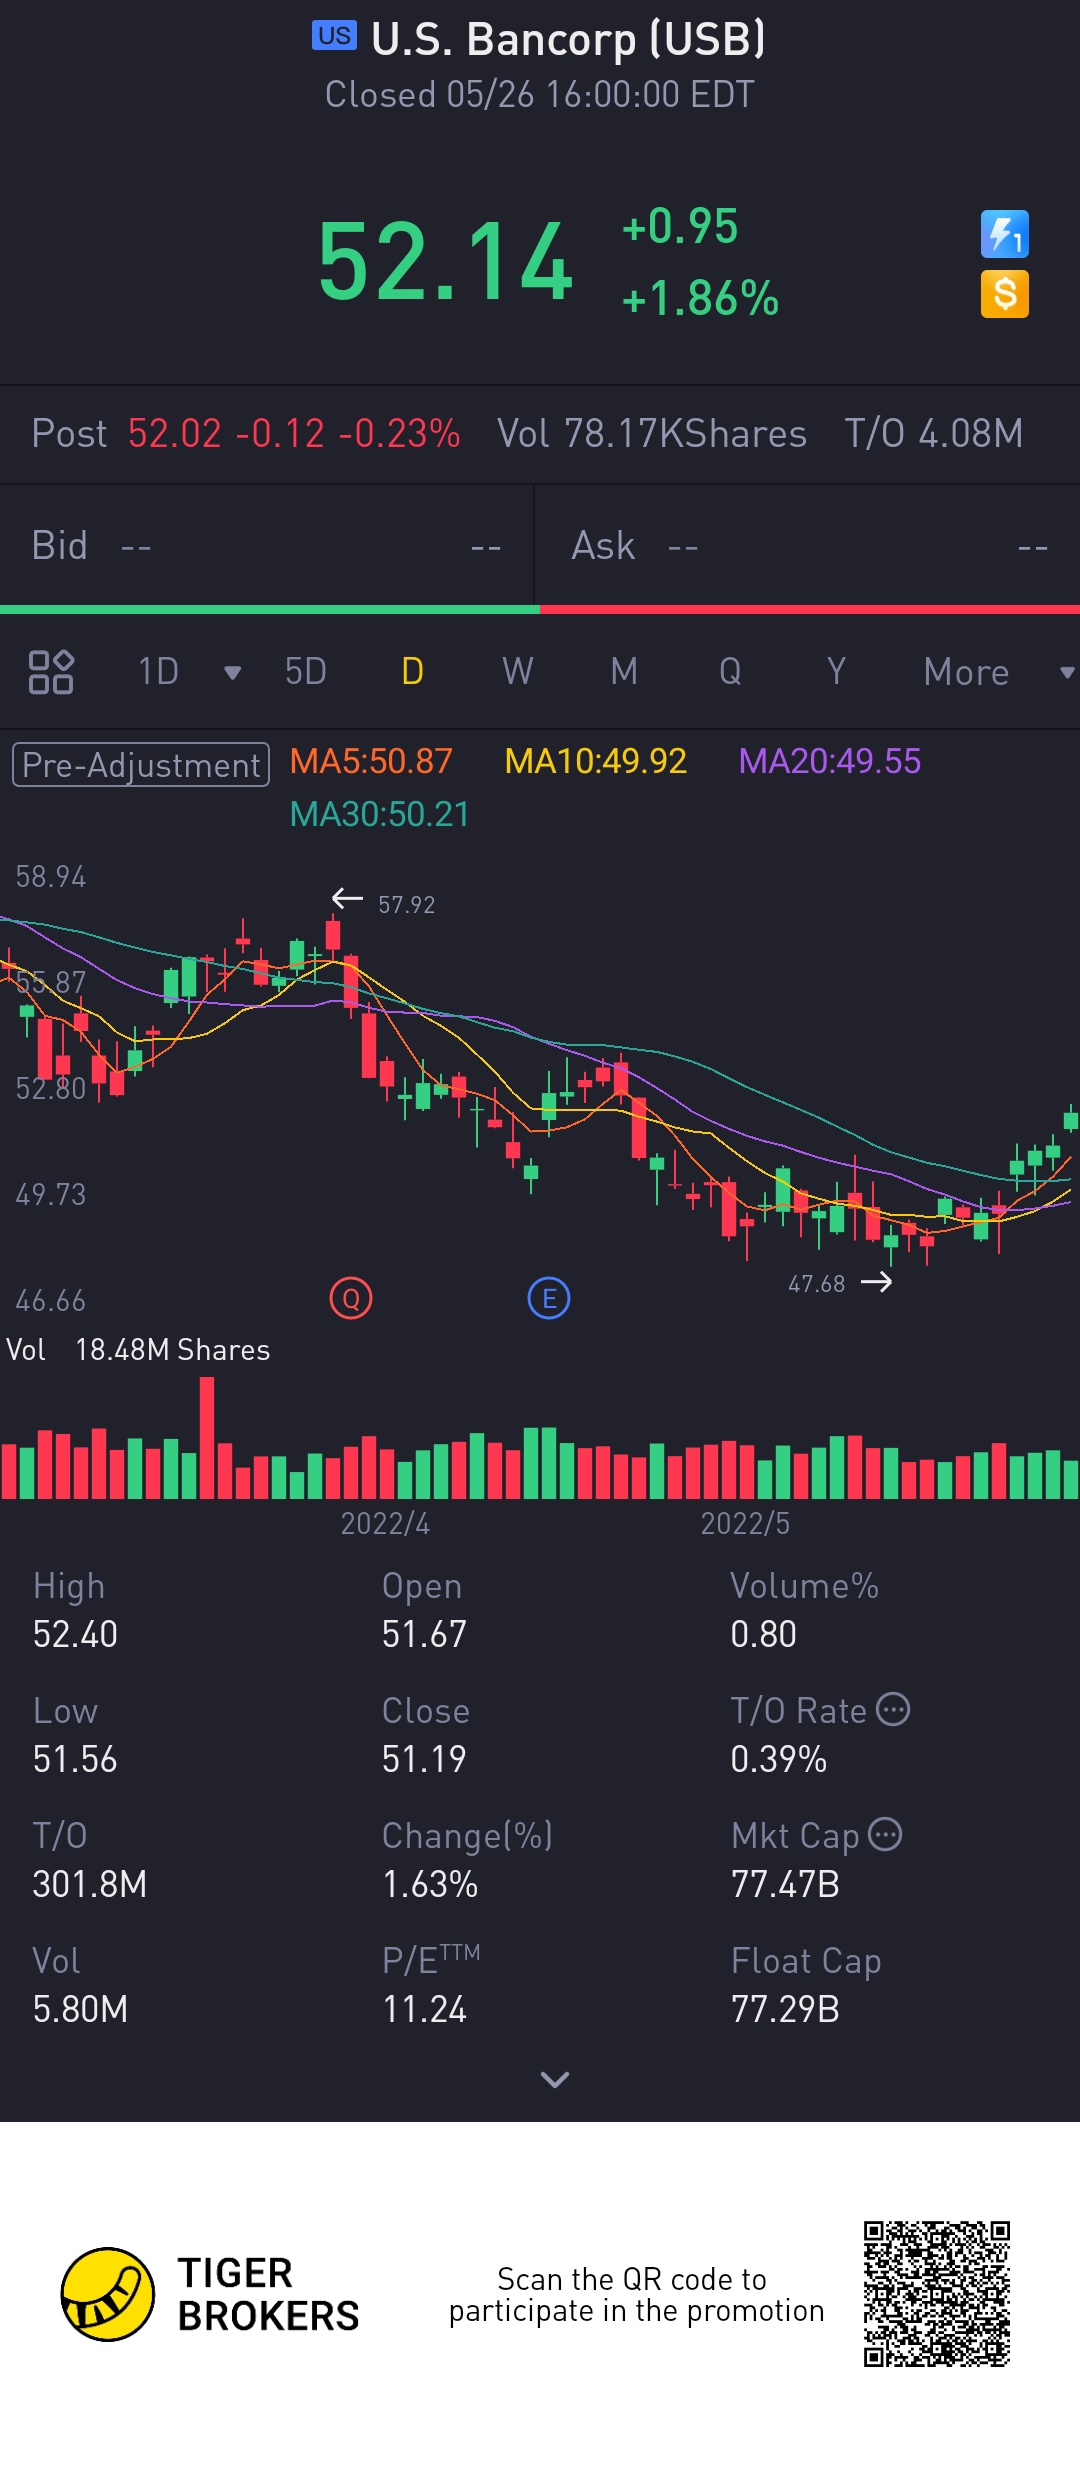Viewport: 1080px width, 2467px height.
Task: Tap the Bid quote panel
Action: tap(267, 546)
